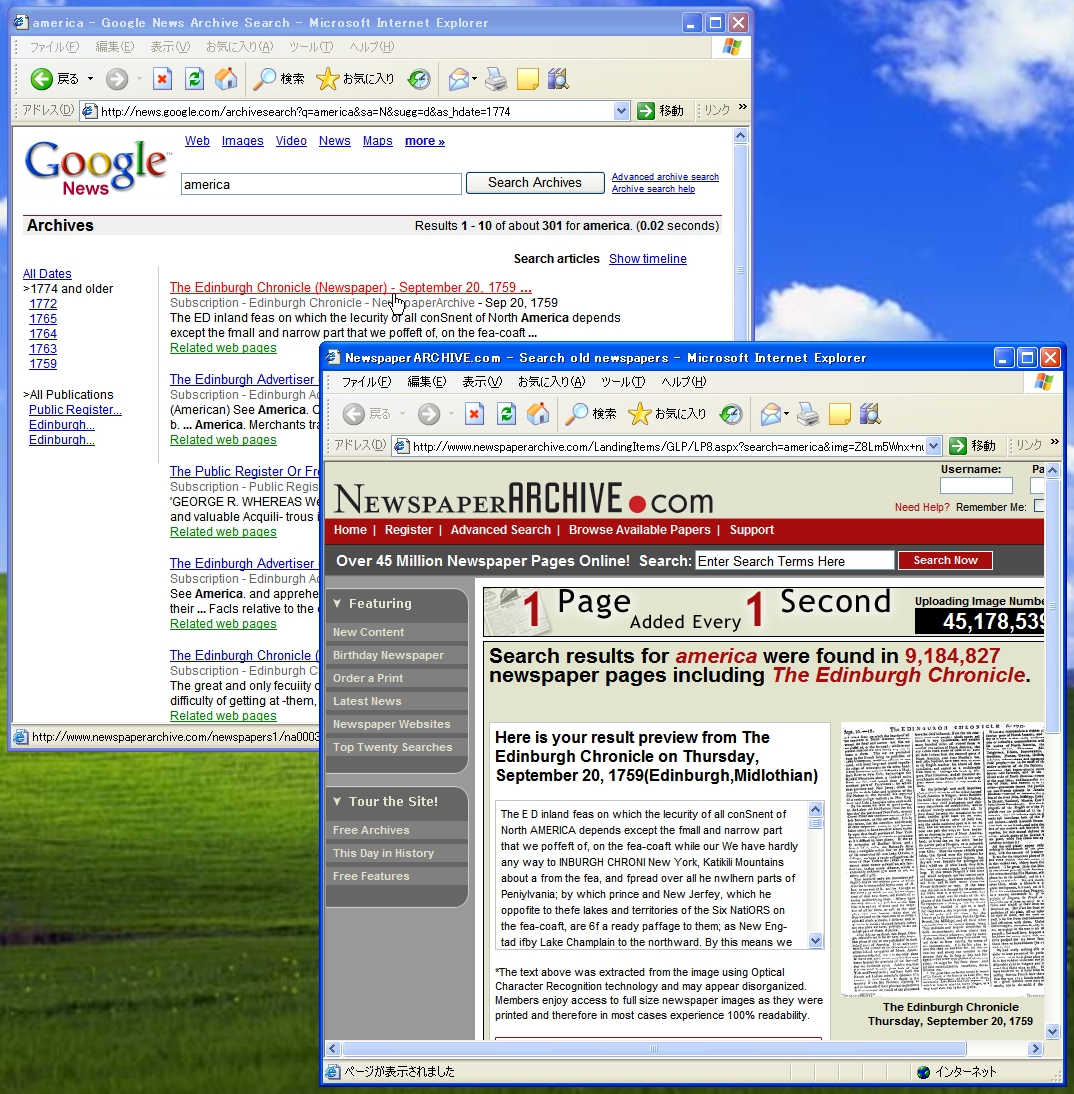
Task: Open 1772 date filter link
Action: 43,304
